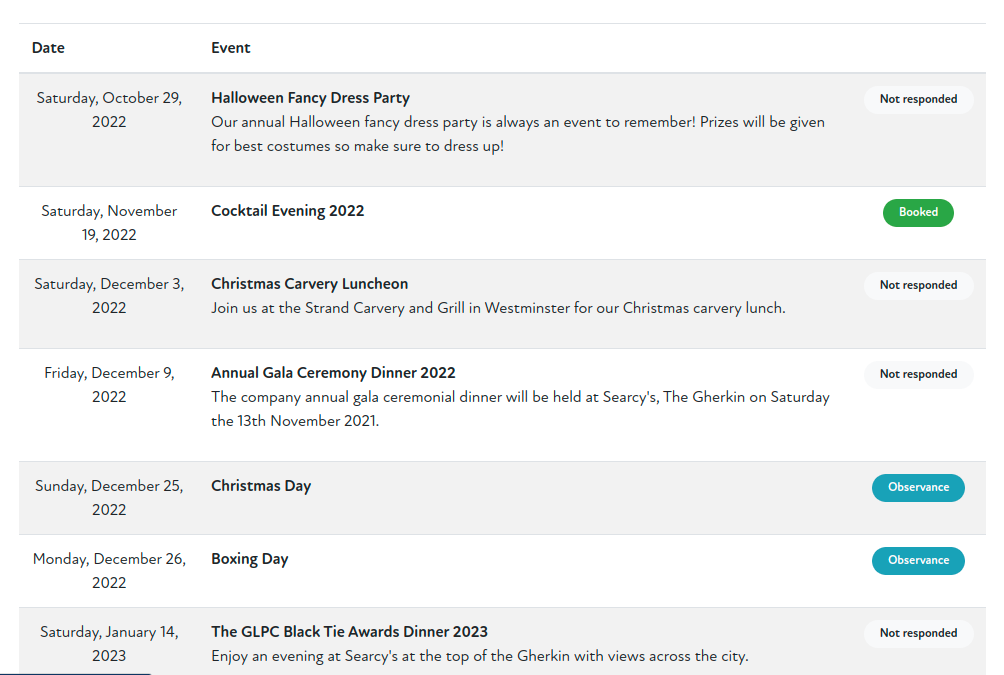Image resolution: width=1004 pixels, height=675 pixels.
Task: Click the Saturday, October 29, 2022 date
Action: point(109,110)
